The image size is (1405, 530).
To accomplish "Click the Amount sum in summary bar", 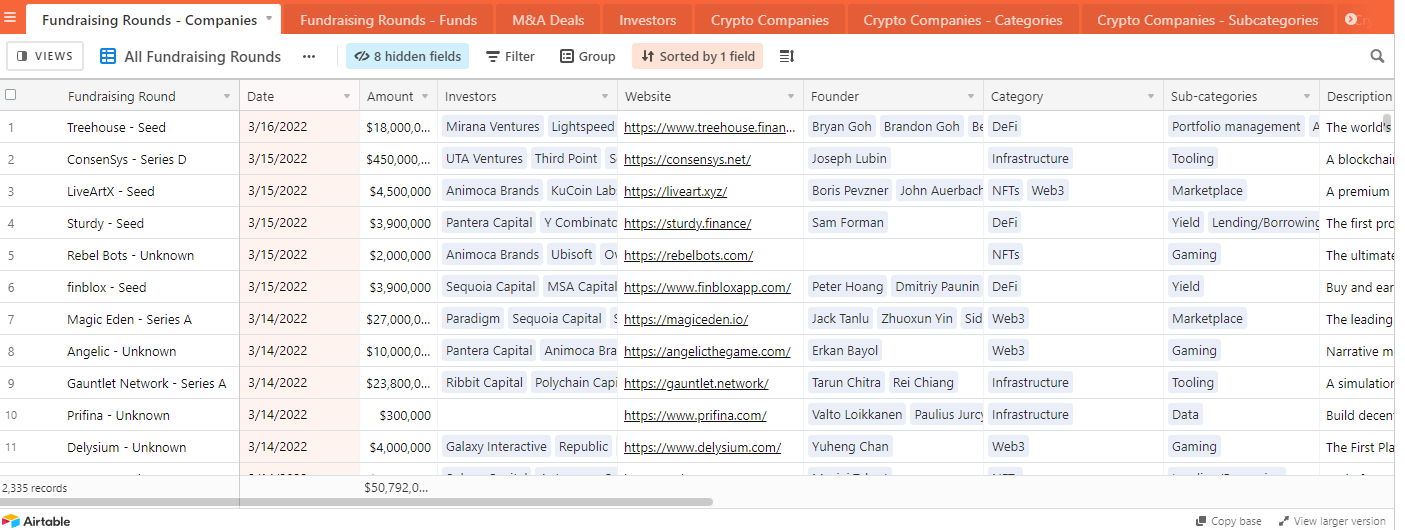I will pos(397,488).
